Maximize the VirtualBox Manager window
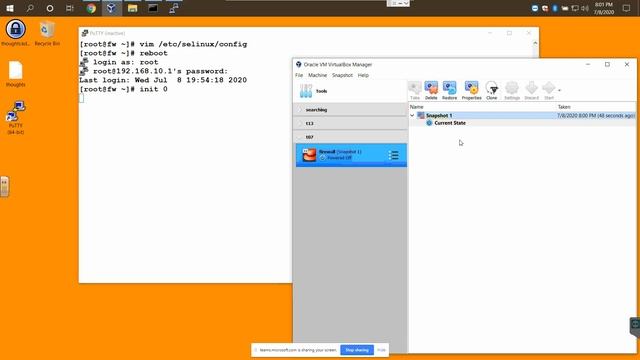The width and height of the screenshot is (640, 360). click(607, 64)
